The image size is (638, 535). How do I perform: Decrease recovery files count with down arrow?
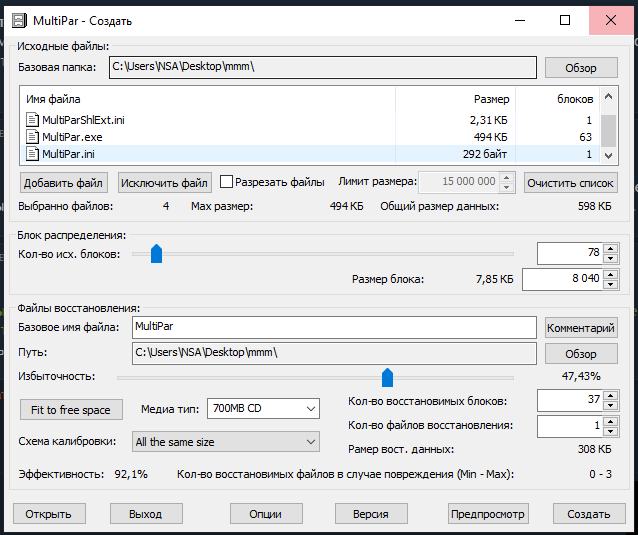tap(610, 431)
